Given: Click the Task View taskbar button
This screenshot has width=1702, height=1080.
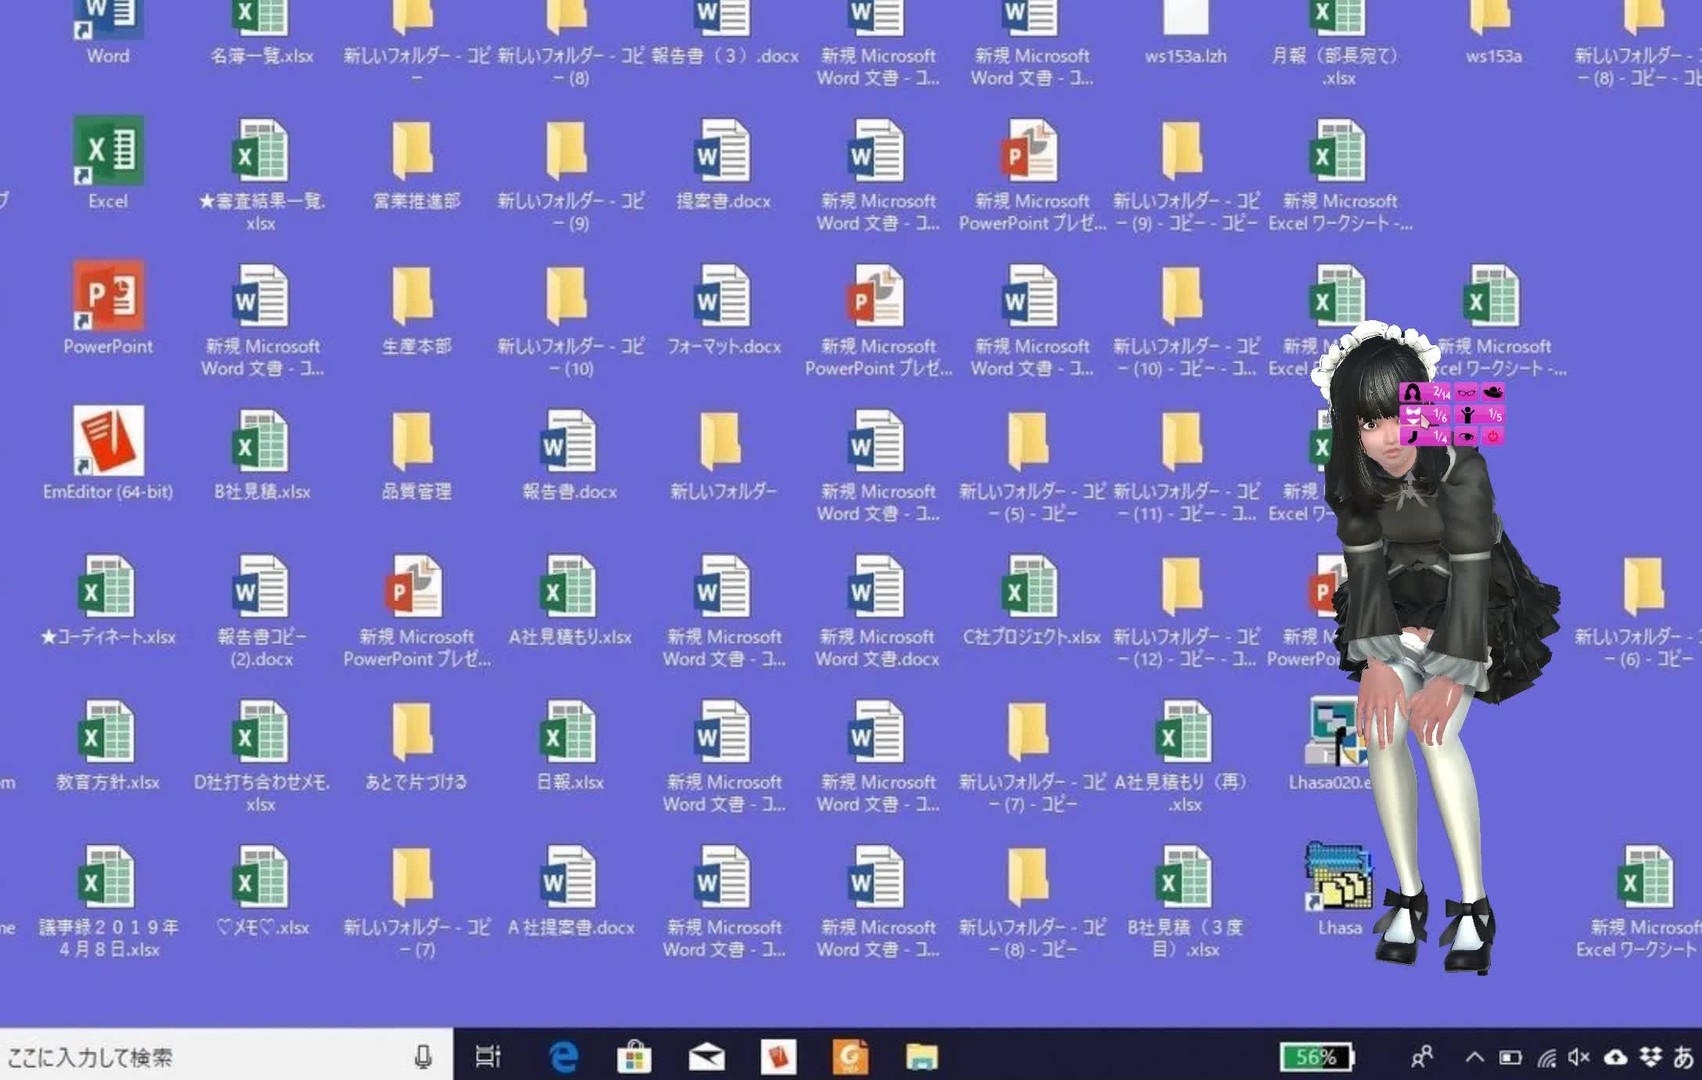Looking at the screenshot, I should point(488,1057).
